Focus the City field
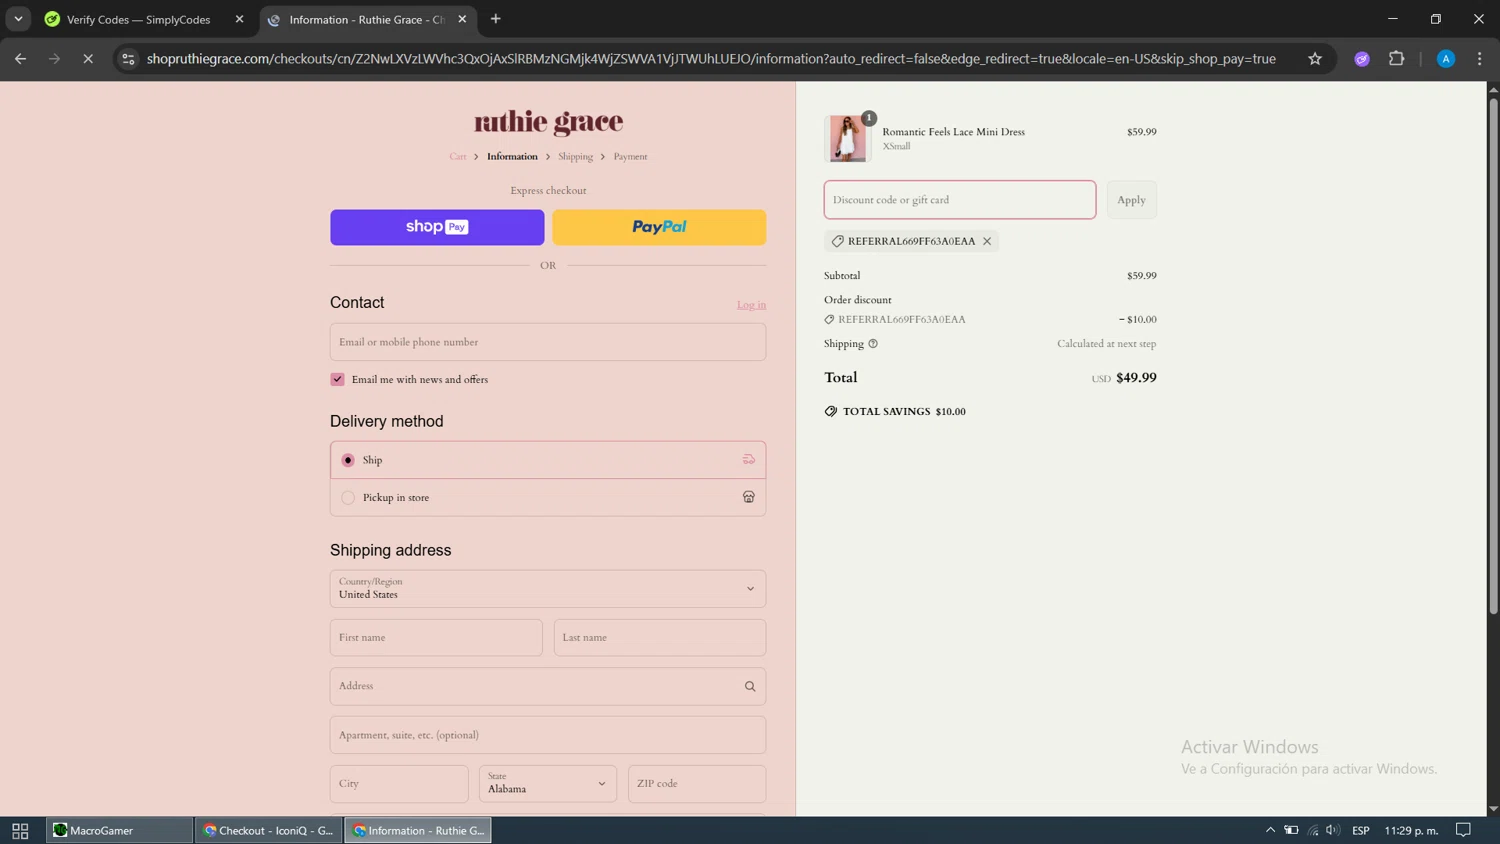The width and height of the screenshot is (1500, 844). (x=399, y=784)
